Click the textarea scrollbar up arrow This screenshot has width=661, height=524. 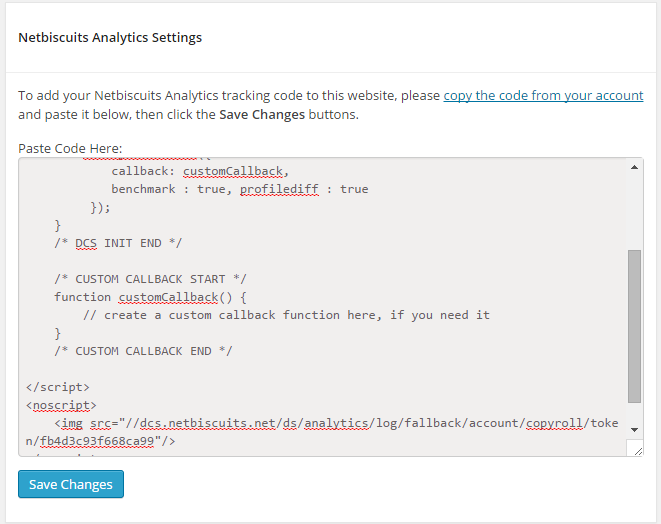coord(634,167)
